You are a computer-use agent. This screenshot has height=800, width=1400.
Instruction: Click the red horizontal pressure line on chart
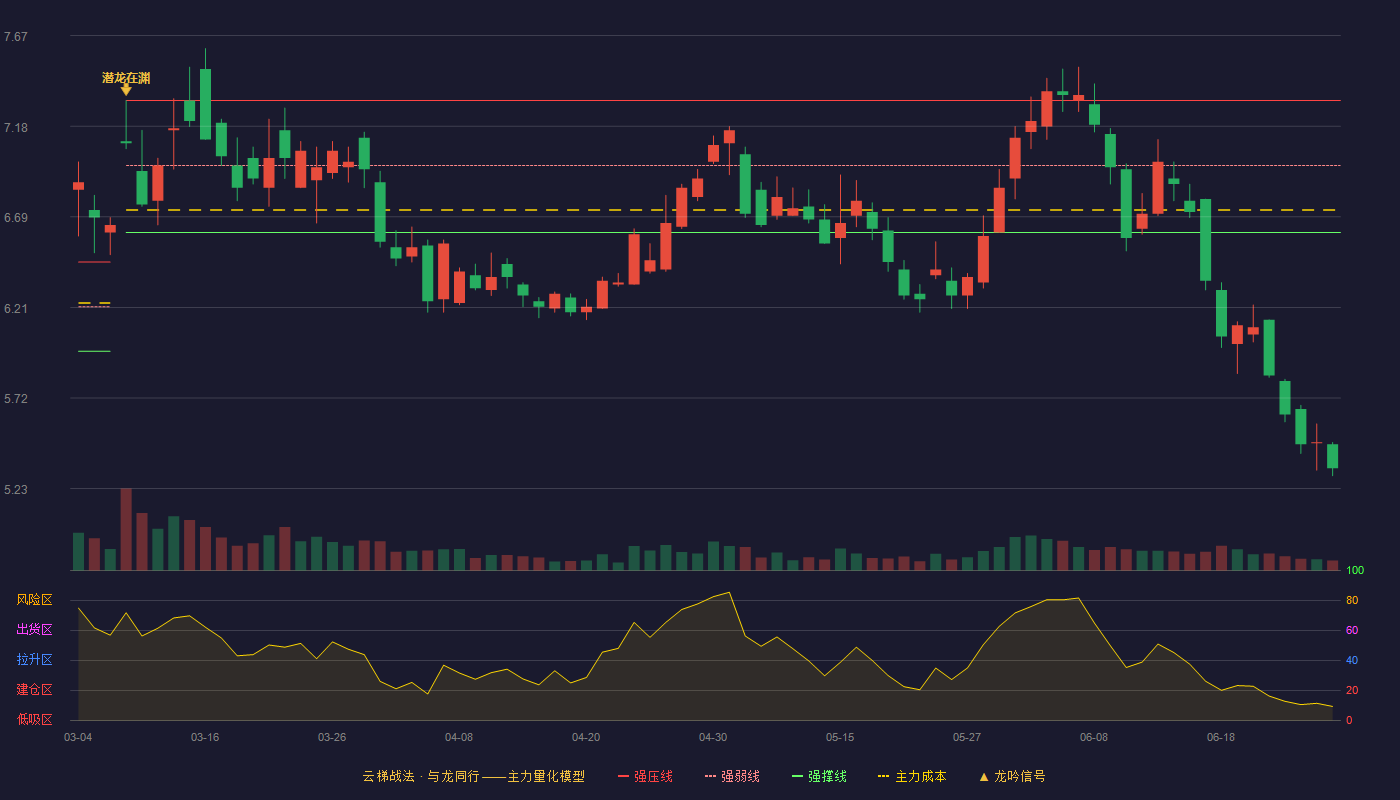[x=733, y=101]
